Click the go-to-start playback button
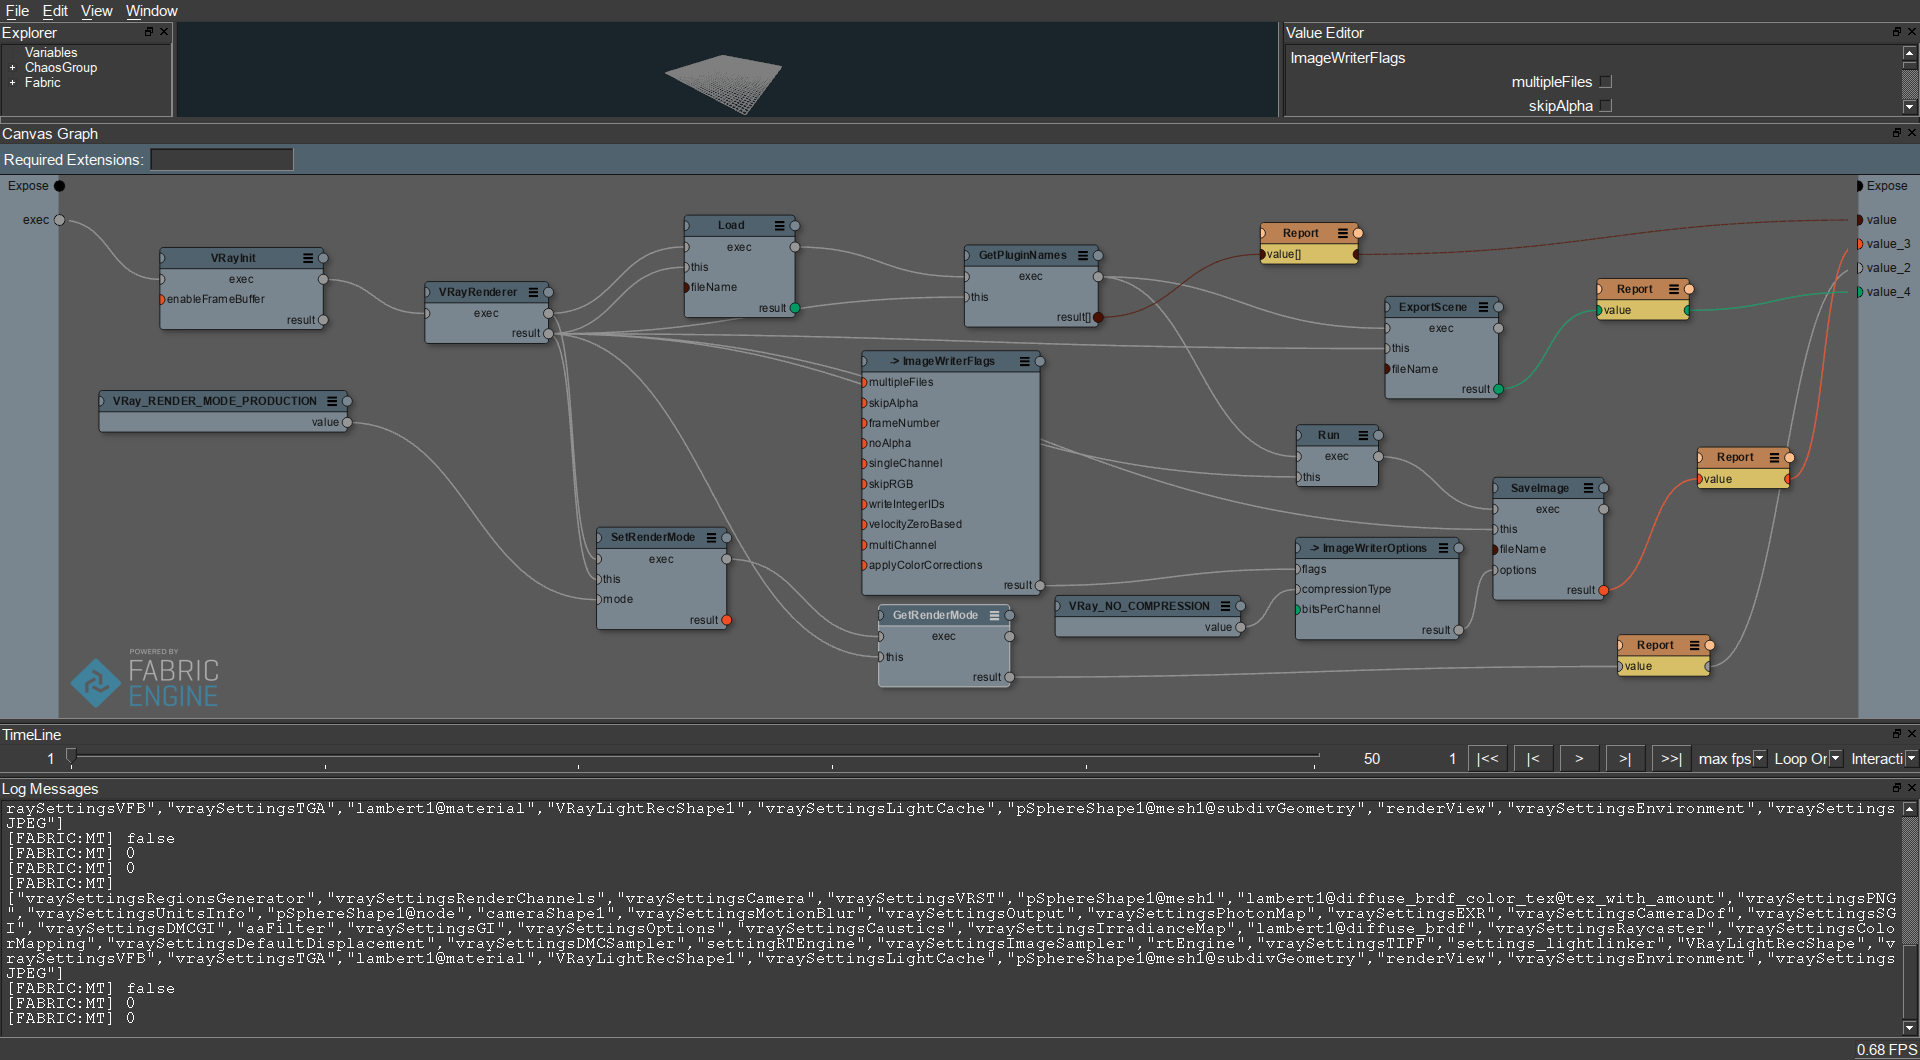The width and height of the screenshot is (1920, 1060). tap(1487, 758)
